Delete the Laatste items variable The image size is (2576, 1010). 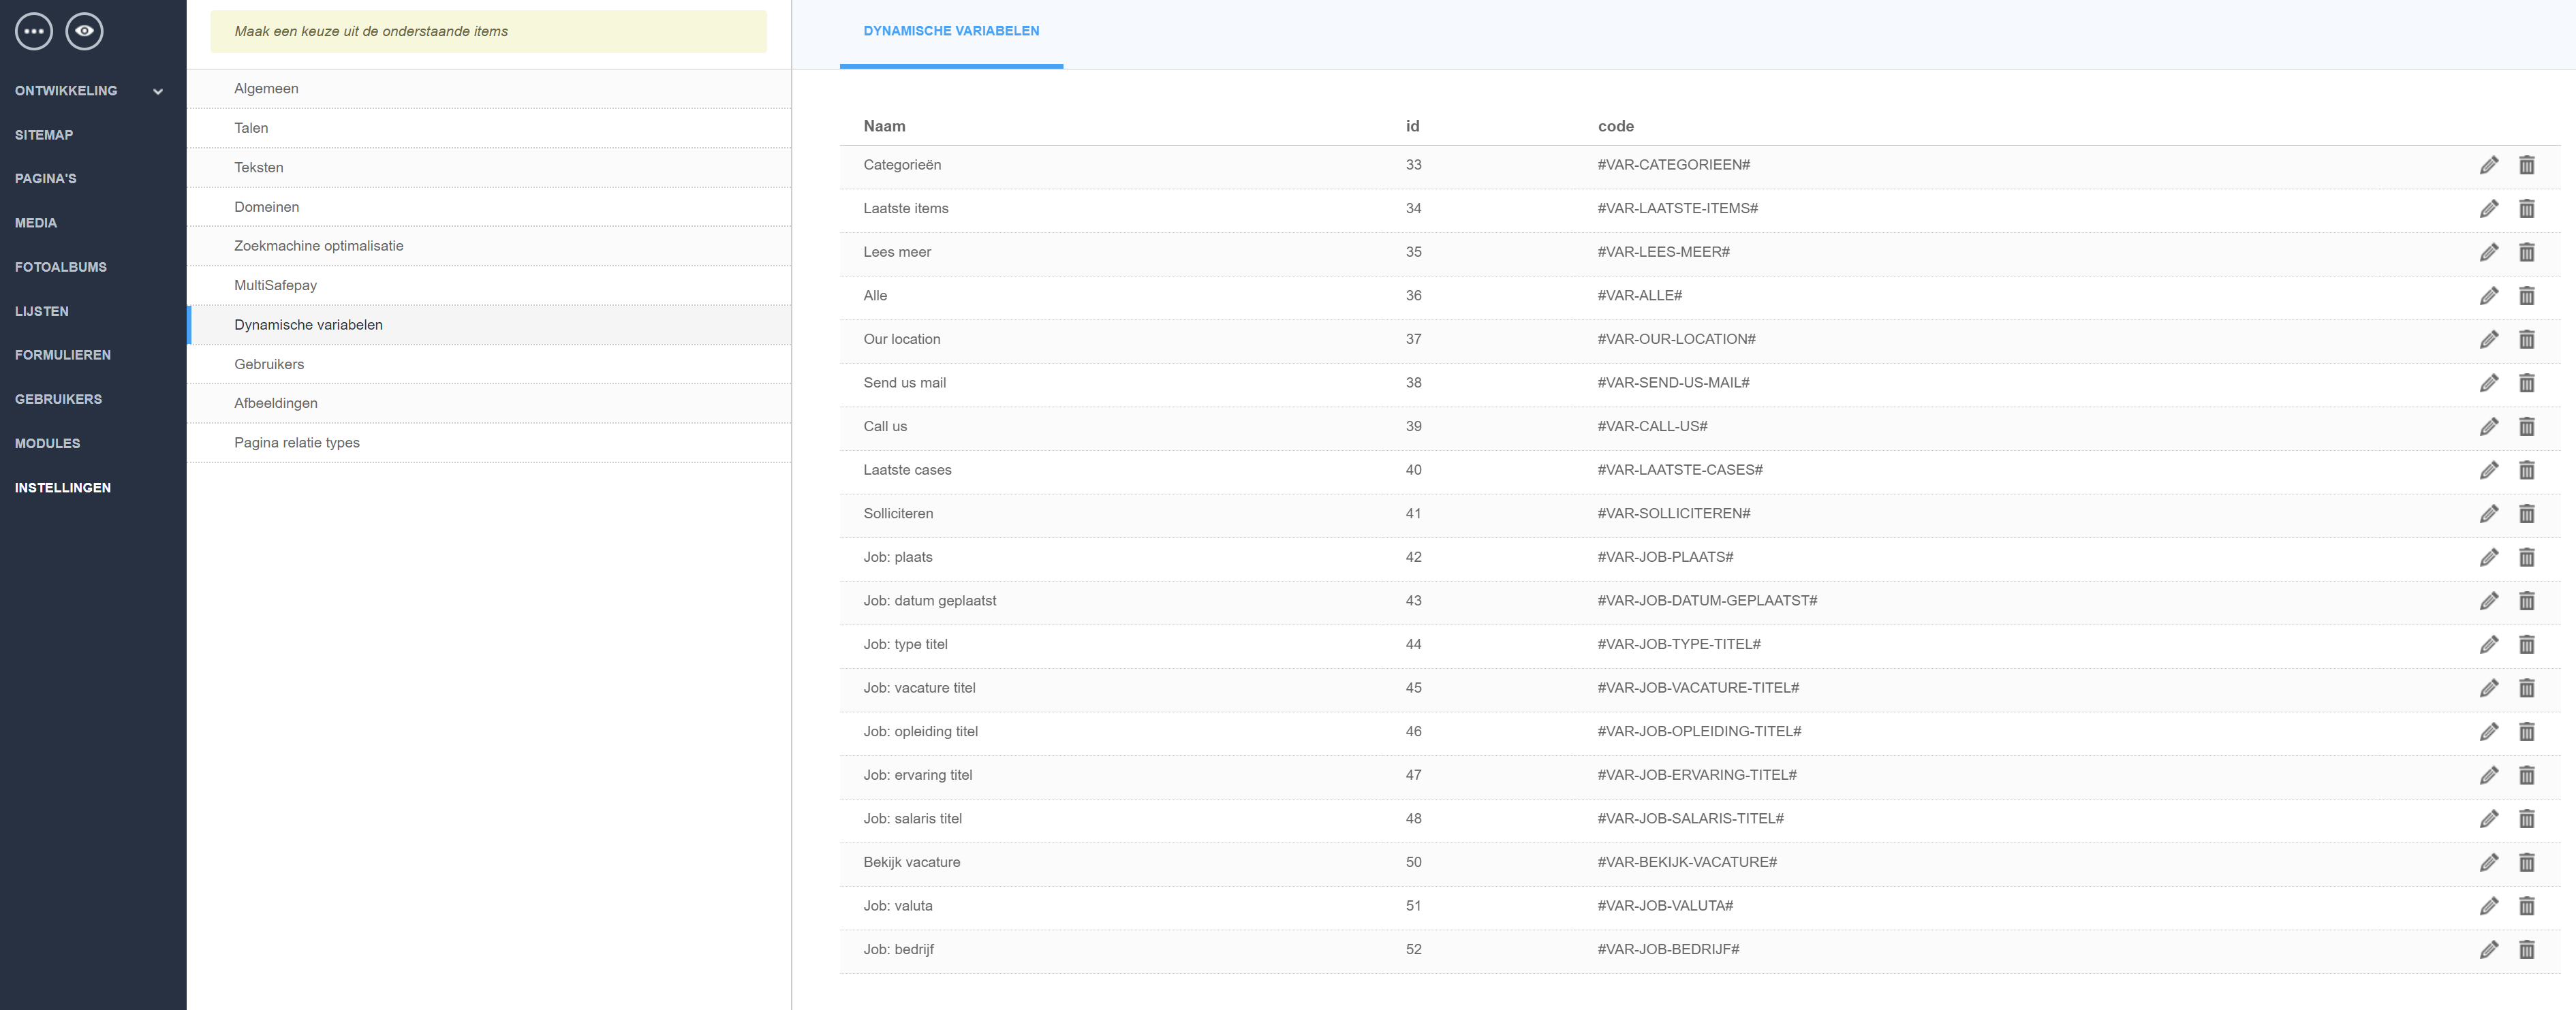tap(2526, 209)
